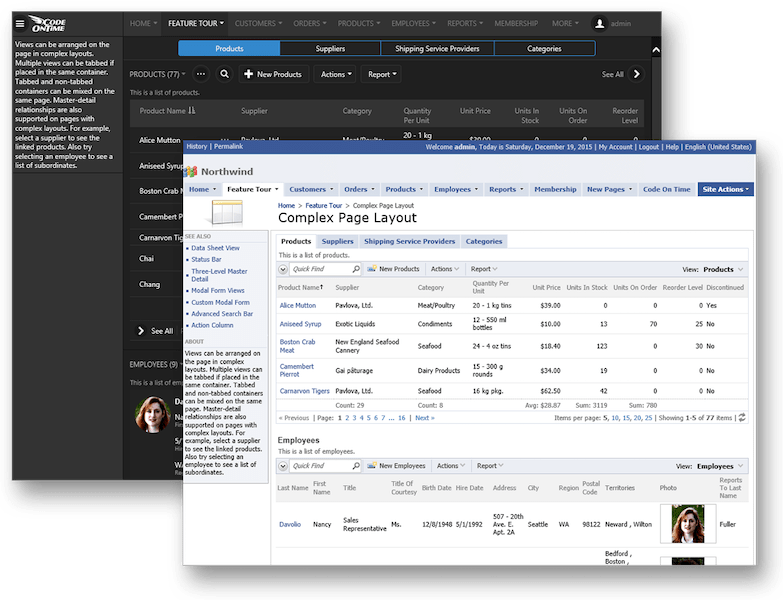Open Reports menu in Northwind window
The image size is (783, 600).
tap(506, 189)
